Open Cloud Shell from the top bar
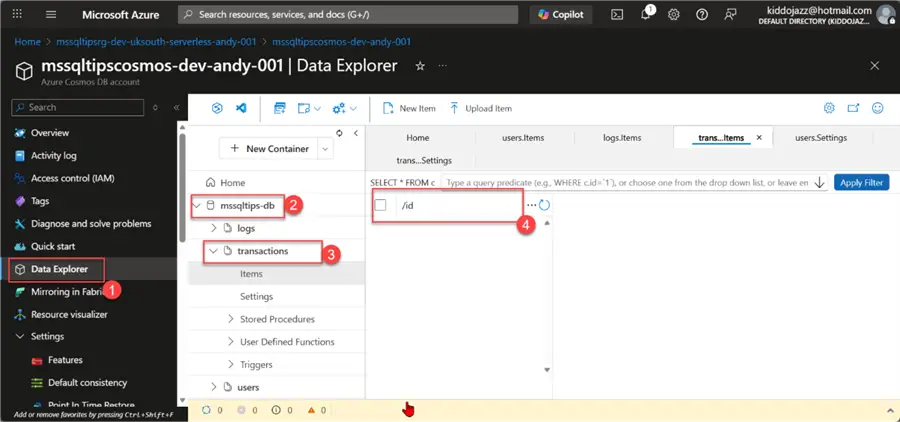Image resolution: width=900 pixels, height=422 pixels. (617, 15)
